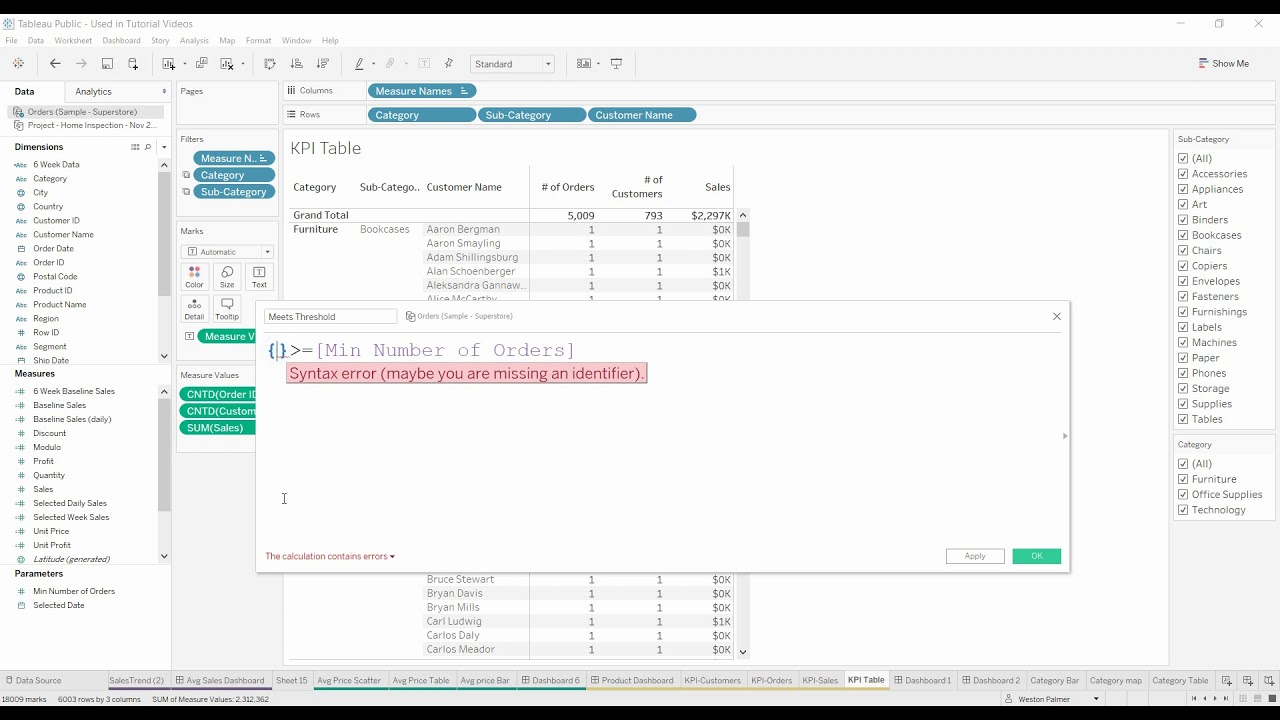This screenshot has height=720, width=1280.
Task: Click the Highlight pen icon
Action: click(359, 63)
